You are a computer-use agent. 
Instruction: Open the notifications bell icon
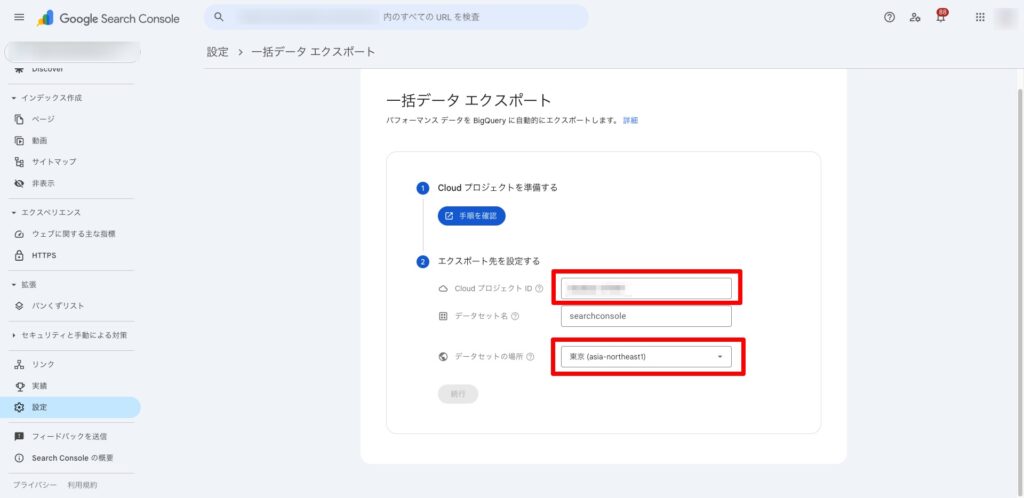coord(940,18)
